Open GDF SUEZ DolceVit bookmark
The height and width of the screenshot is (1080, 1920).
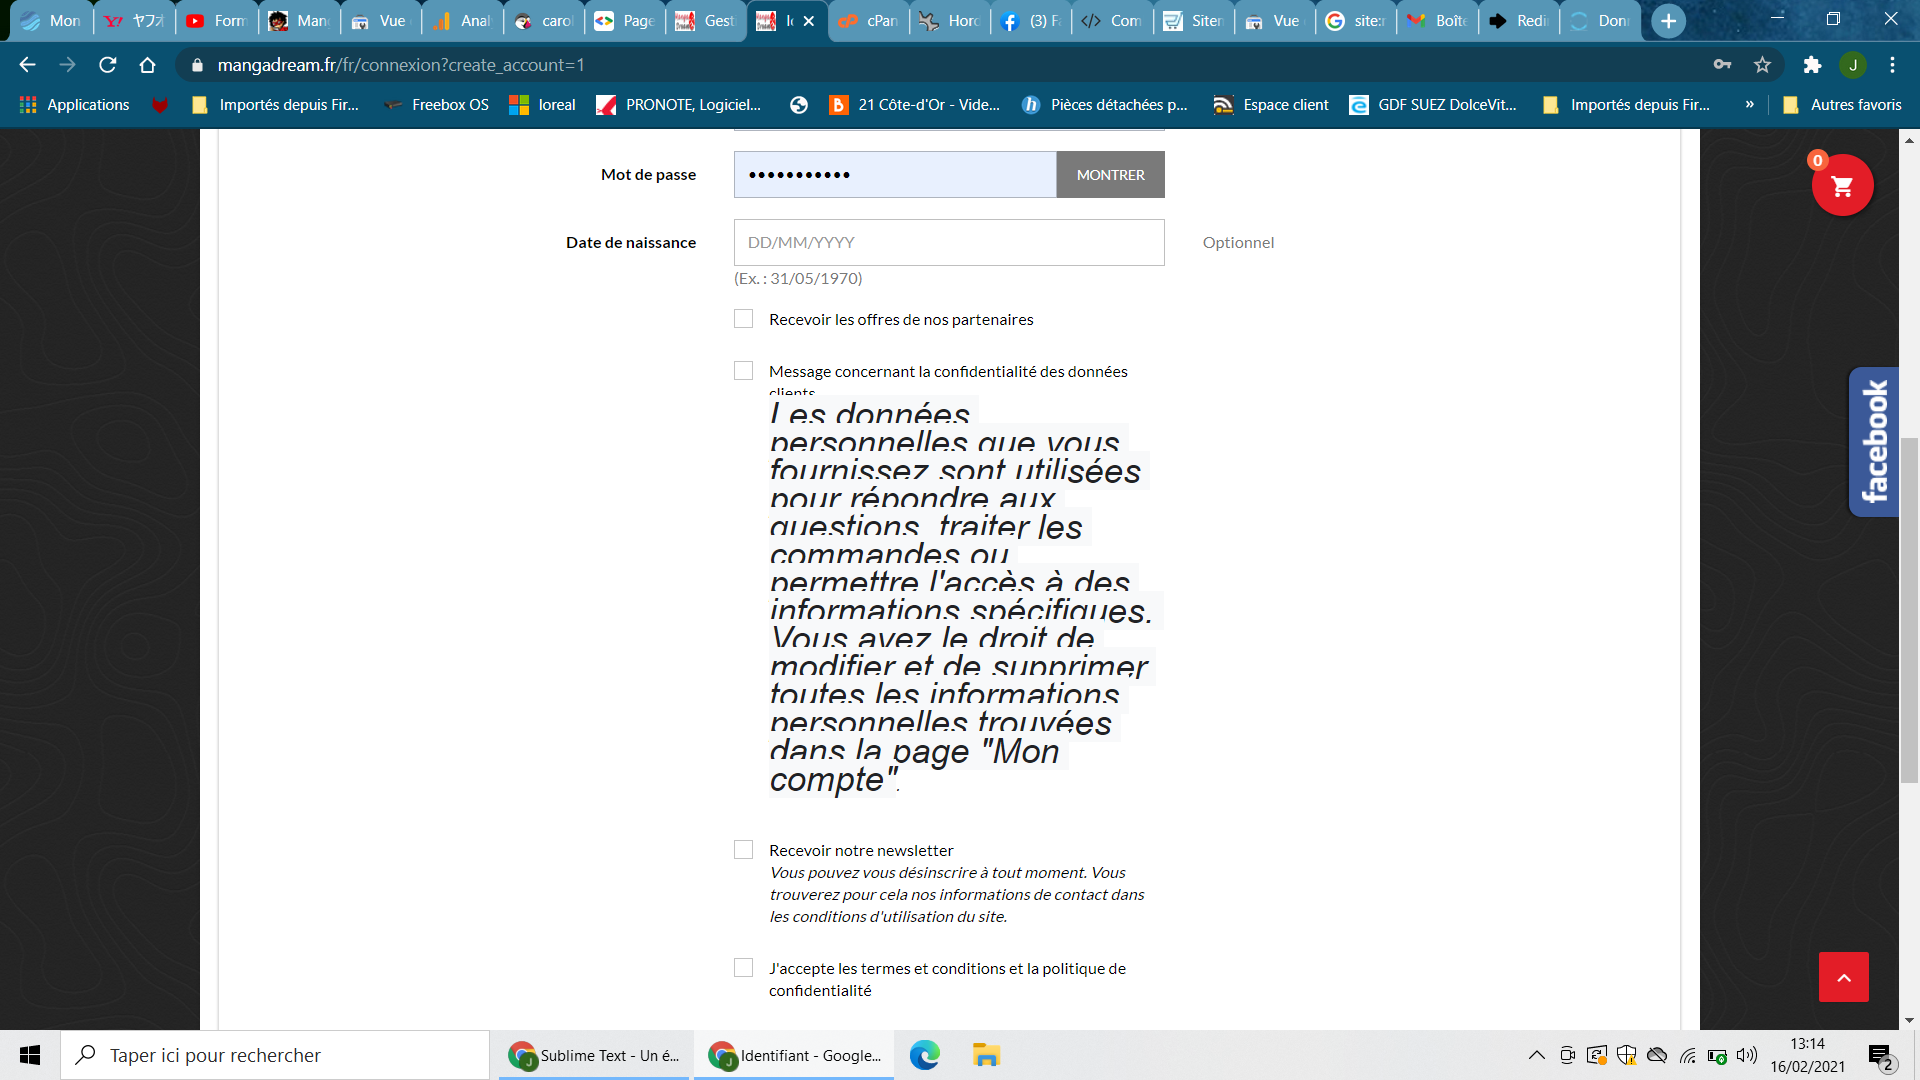pos(1433,105)
